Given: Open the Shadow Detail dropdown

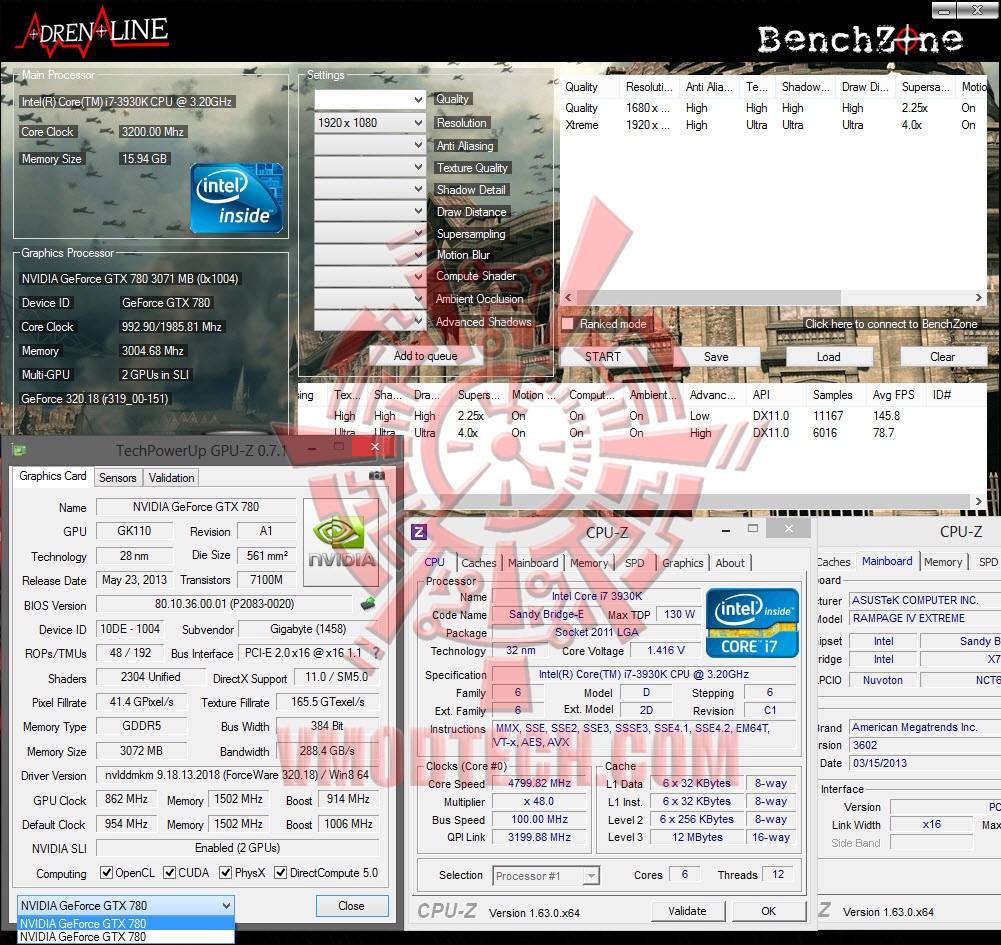Looking at the screenshot, I should pos(370,189).
